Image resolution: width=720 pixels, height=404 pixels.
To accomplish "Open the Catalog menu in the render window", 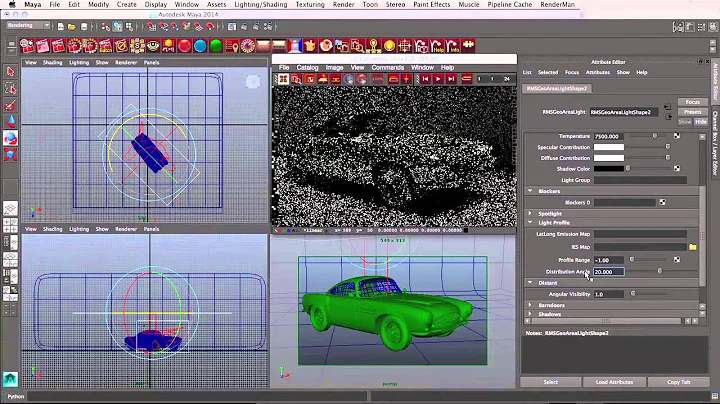I will (307, 67).
